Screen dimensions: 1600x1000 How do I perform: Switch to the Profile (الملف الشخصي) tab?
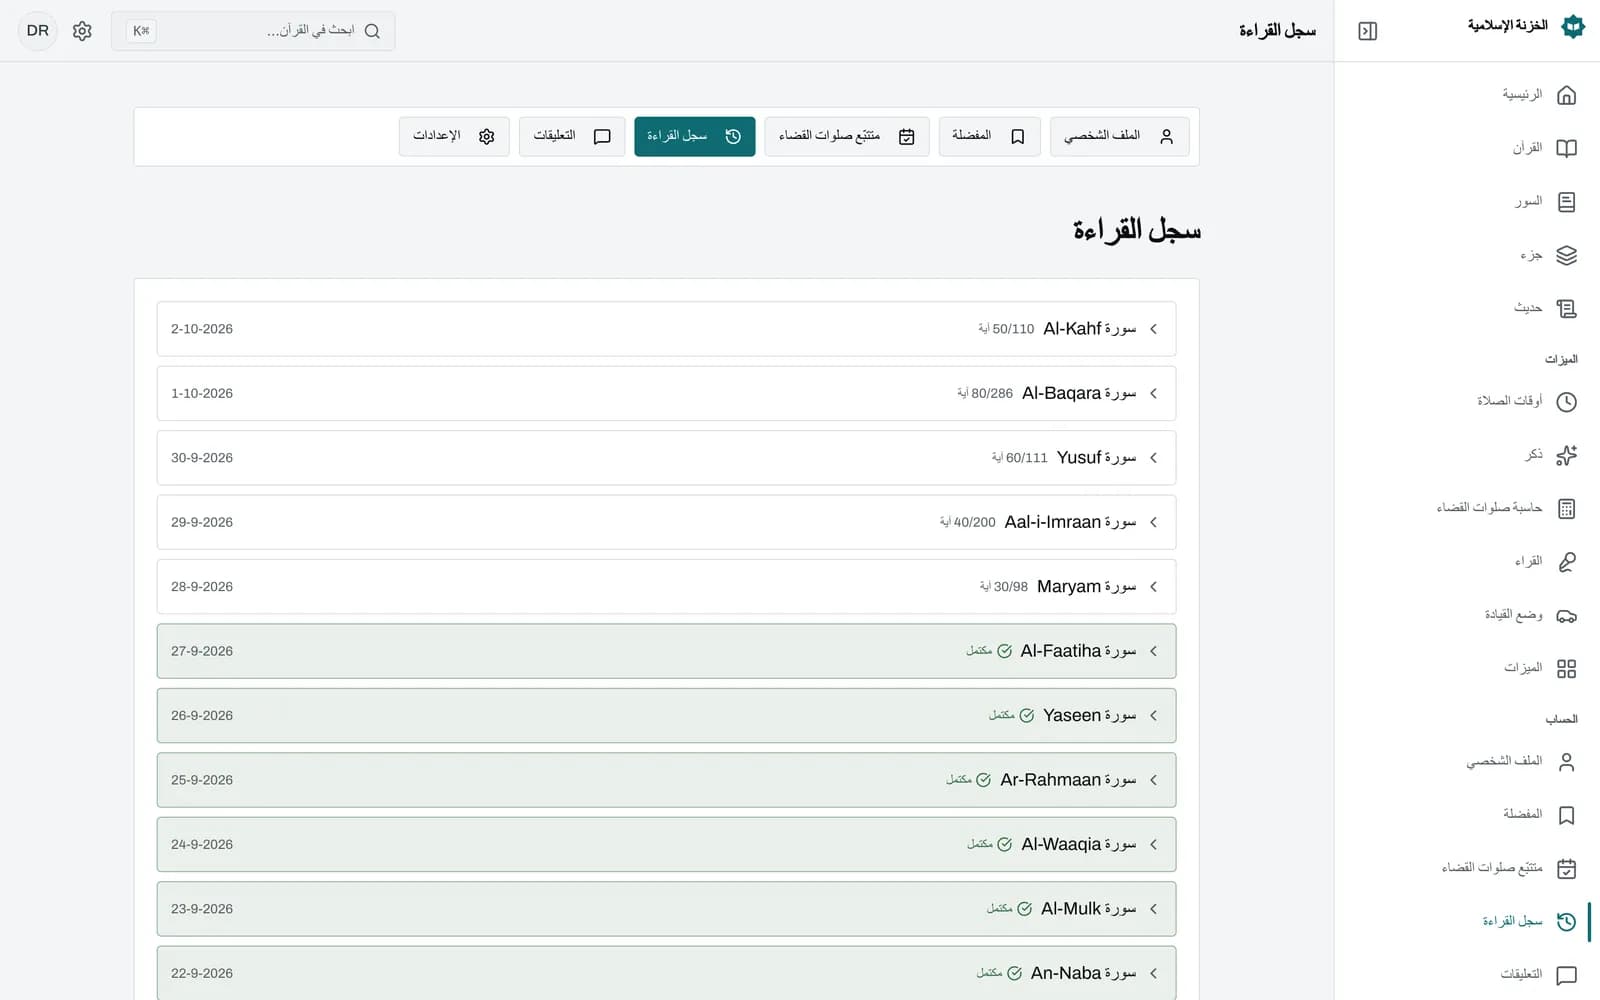(x=1119, y=137)
